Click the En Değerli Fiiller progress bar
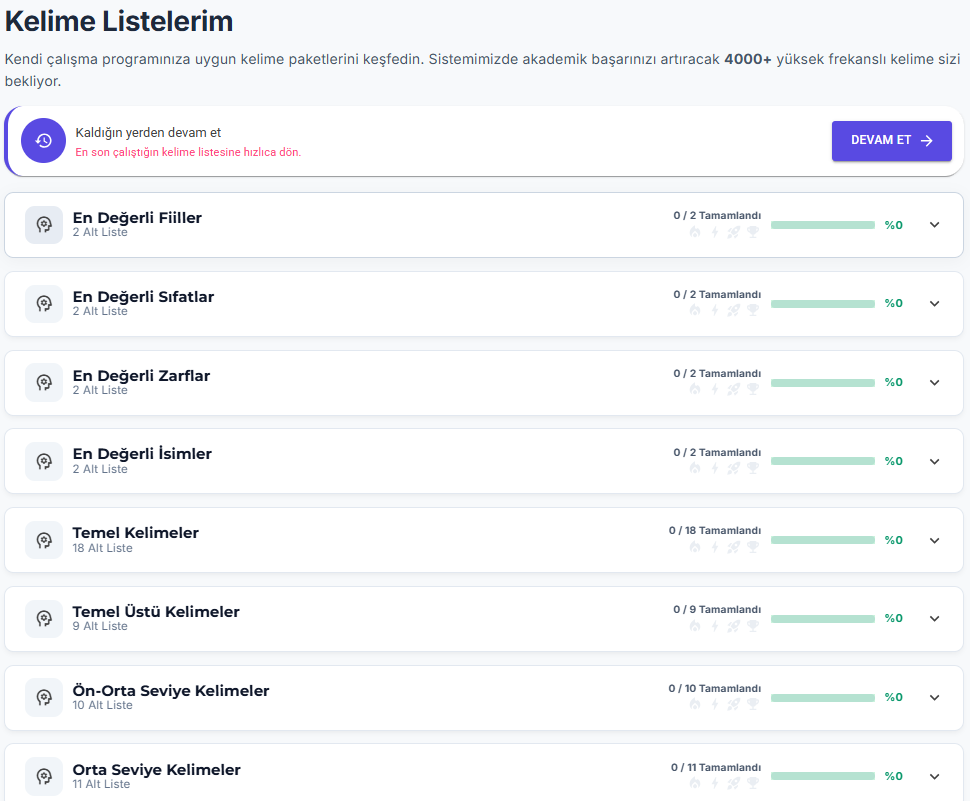The image size is (970, 802). click(x=823, y=225)
